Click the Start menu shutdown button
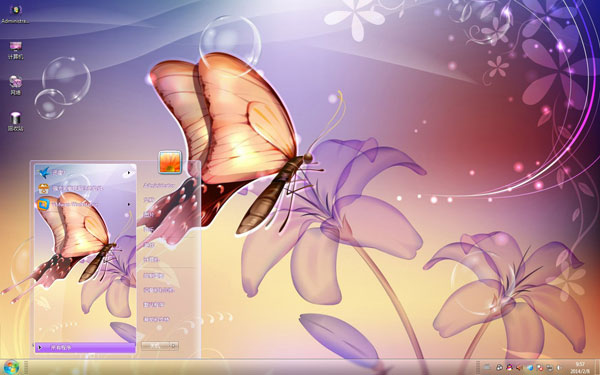The image size is (600, 375). 155,346
